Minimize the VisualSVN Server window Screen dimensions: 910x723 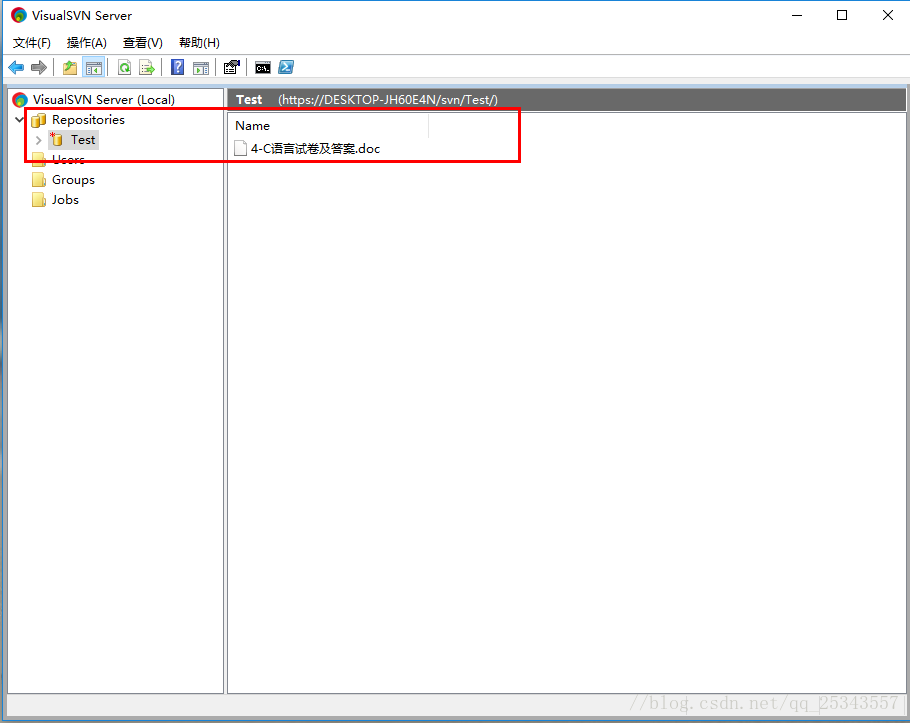pos(797,16)
